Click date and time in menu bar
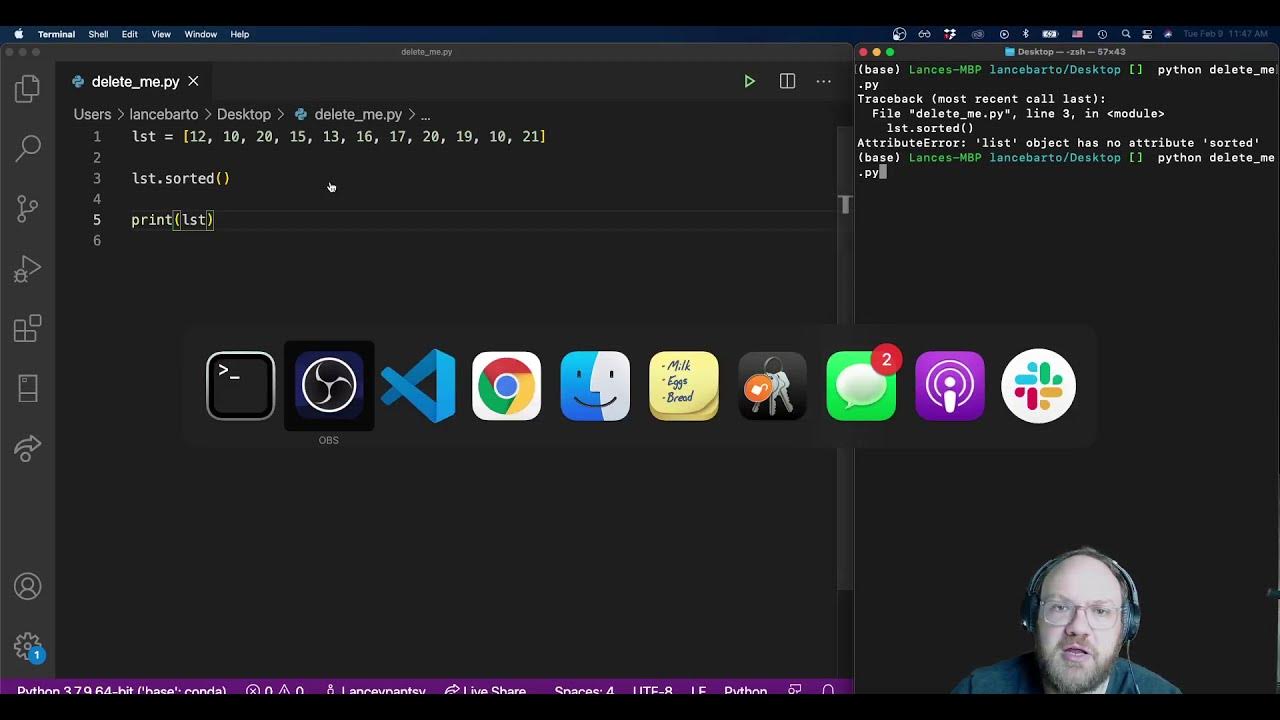This screenshot has height=720, width=1280. tap(1225, 34)
